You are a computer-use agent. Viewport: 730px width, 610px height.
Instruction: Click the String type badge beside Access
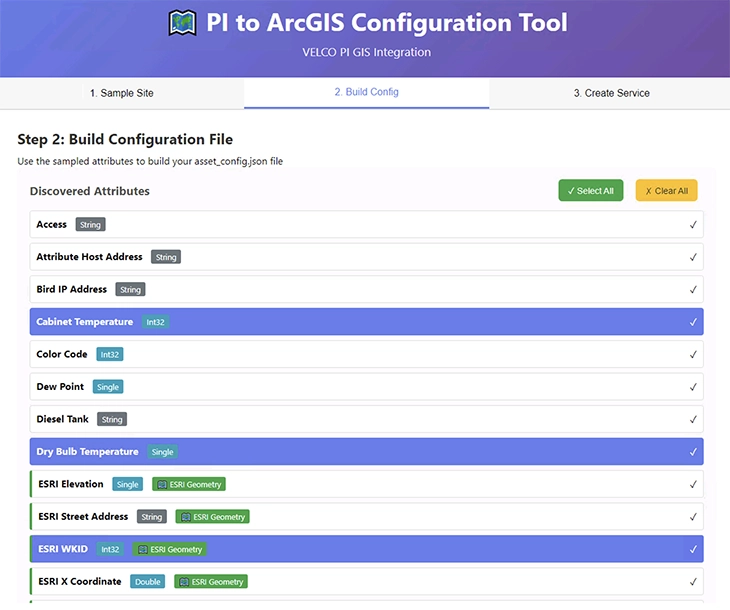coord(90,224)
